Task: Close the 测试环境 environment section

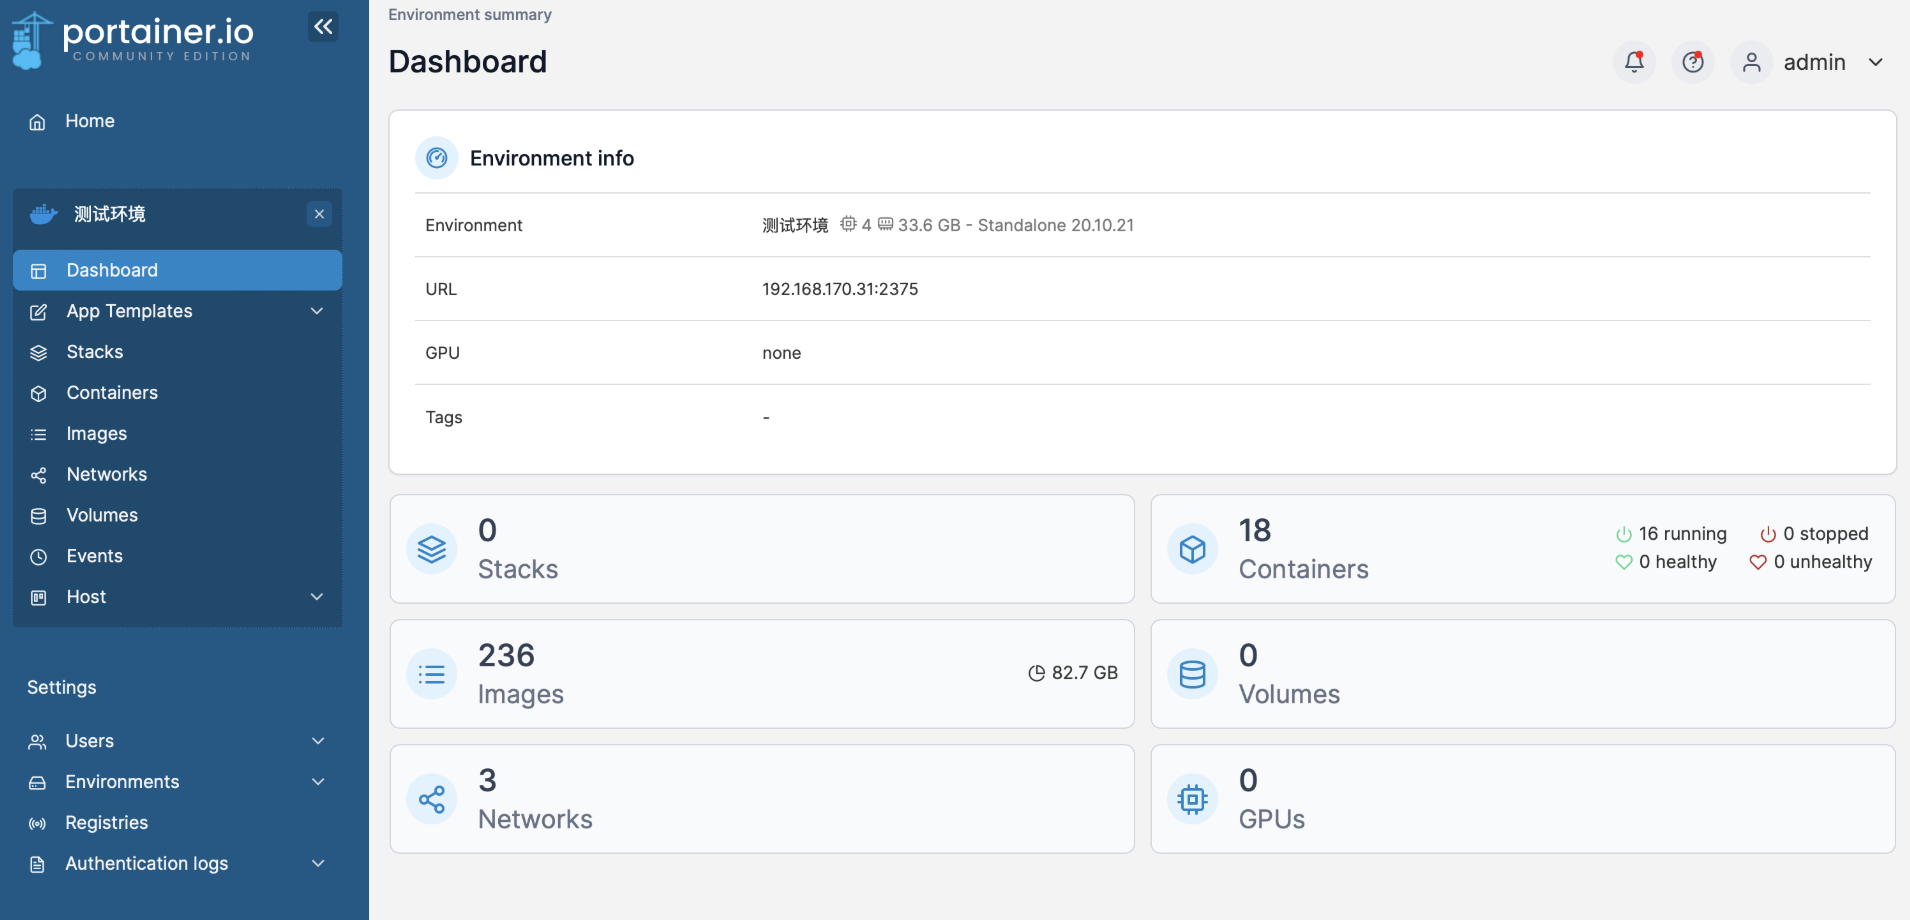Action: [319, 214]
